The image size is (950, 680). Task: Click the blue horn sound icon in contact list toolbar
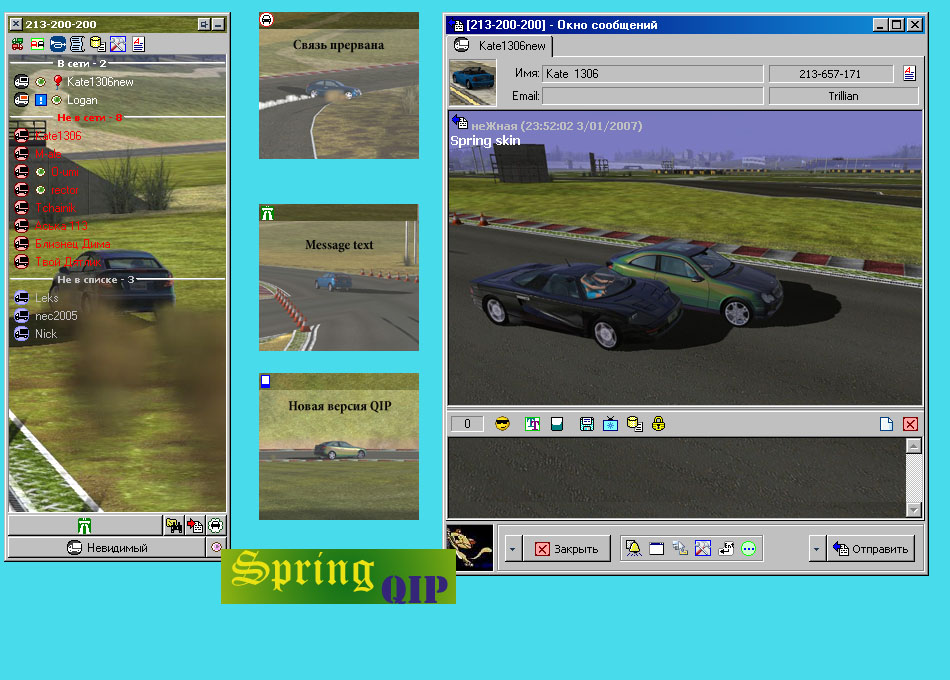coord(58,44)
